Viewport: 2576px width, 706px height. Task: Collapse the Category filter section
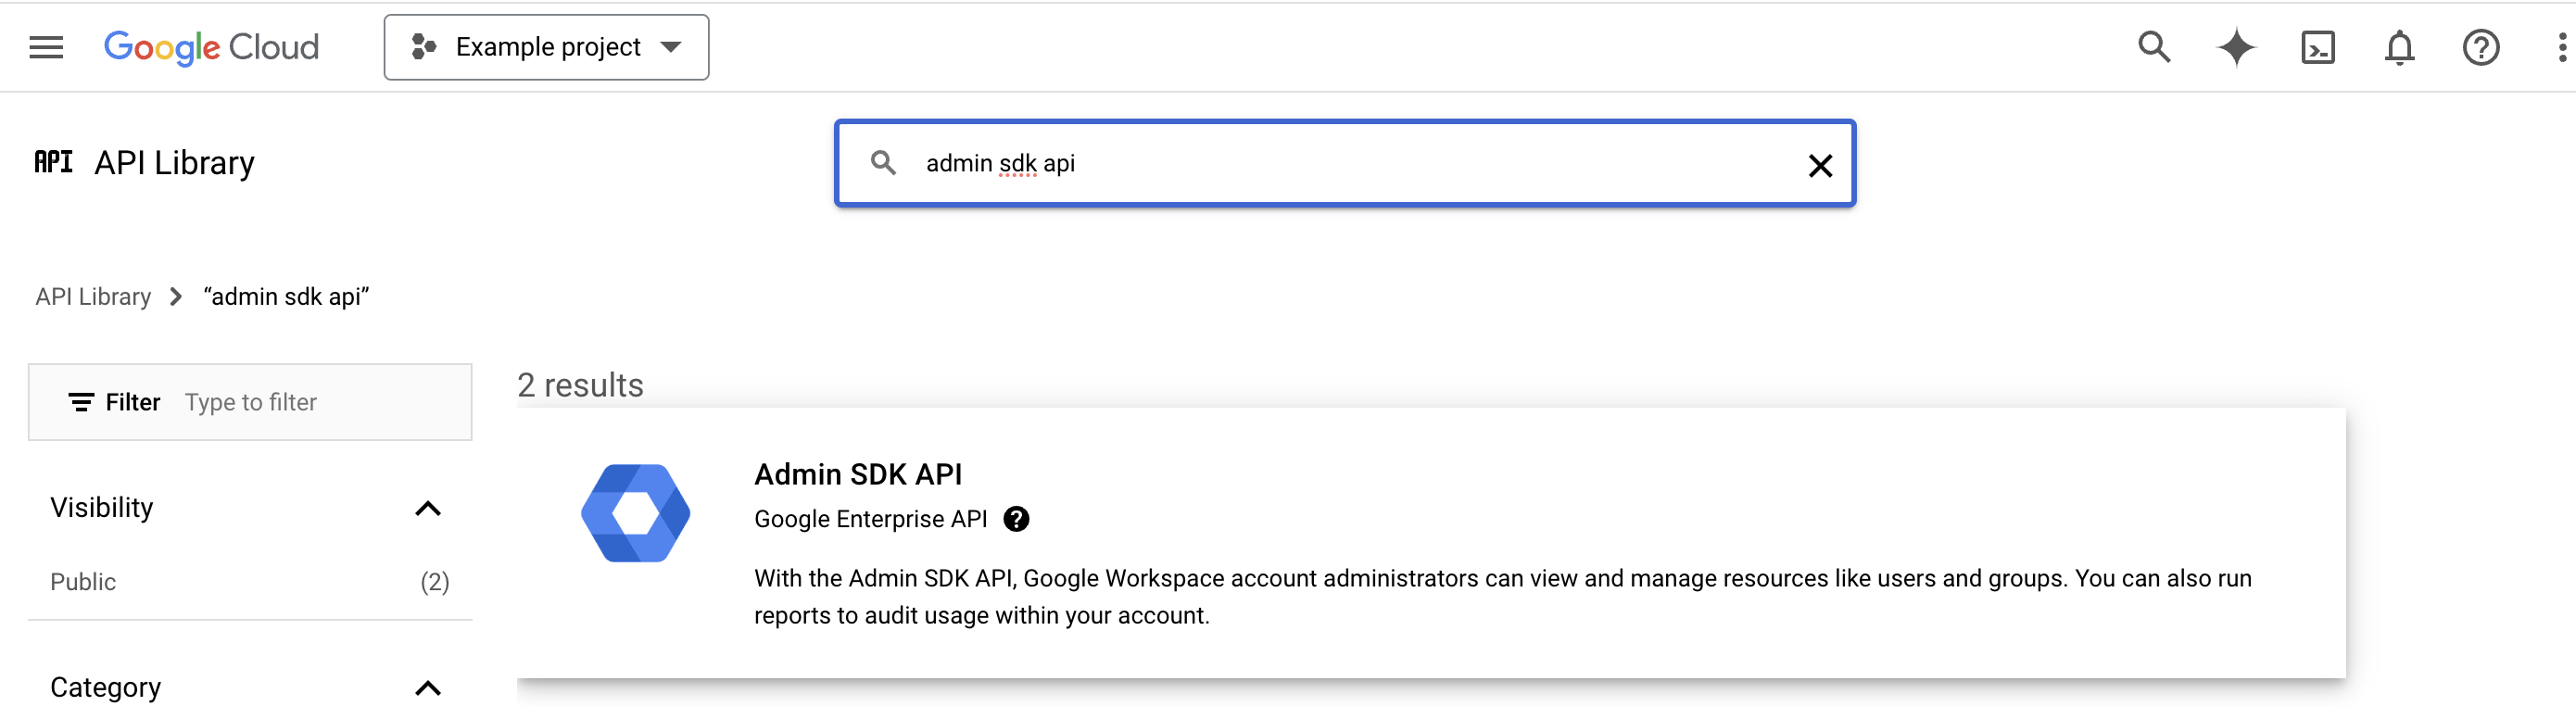[427, 687]
